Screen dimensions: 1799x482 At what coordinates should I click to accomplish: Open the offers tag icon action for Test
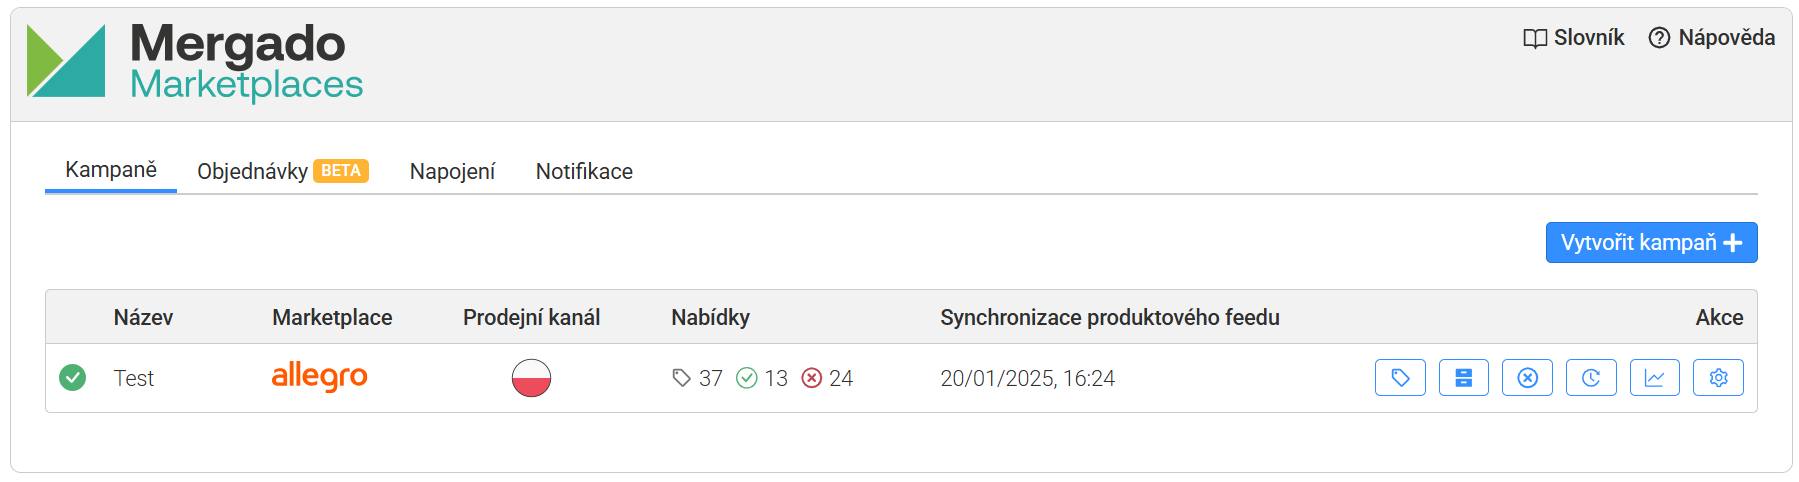pyautogui.click(x=1400, y=378)
